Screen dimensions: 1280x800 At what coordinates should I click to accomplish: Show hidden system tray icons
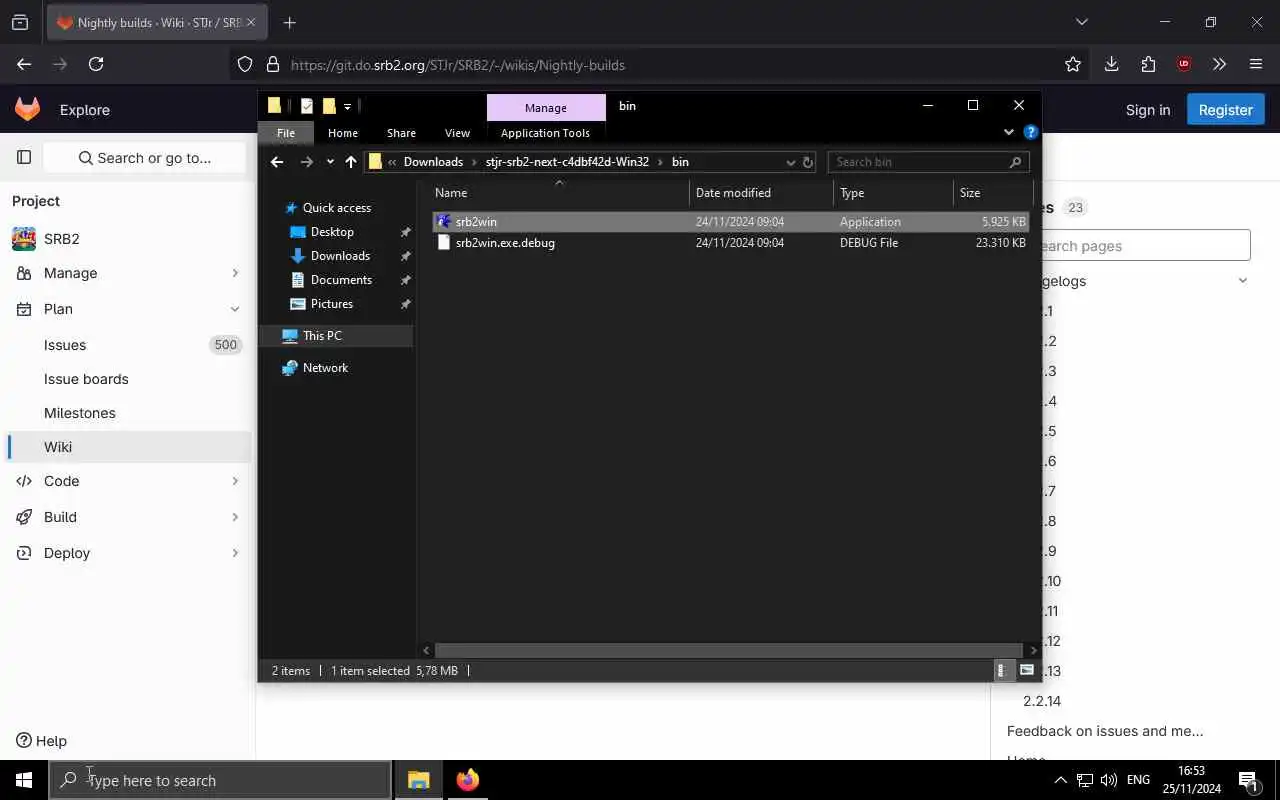coord(1060,780)
